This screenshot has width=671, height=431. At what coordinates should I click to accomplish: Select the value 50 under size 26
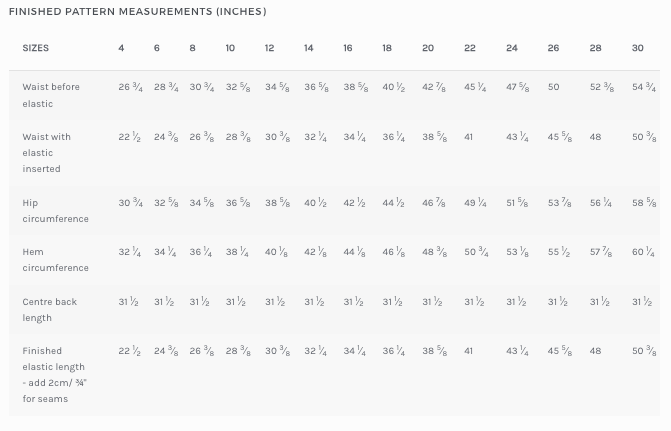pyautogui.click(x=553, y=87)
